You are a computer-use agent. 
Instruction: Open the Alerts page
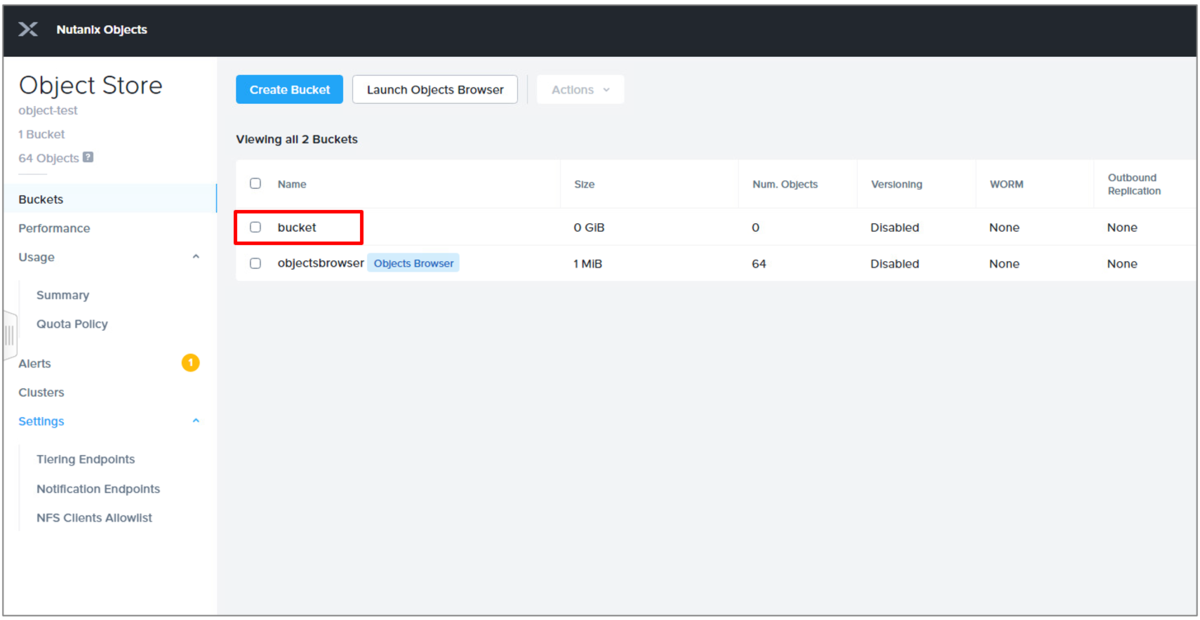pos(34,363)
